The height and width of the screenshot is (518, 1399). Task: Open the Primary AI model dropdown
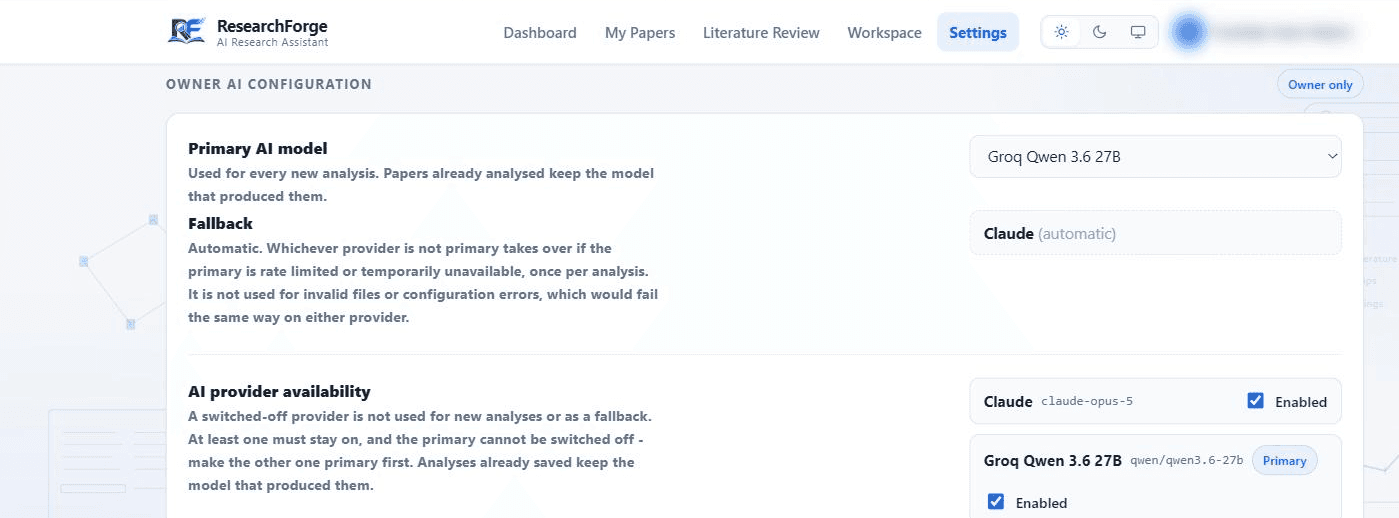[1155, 156]
